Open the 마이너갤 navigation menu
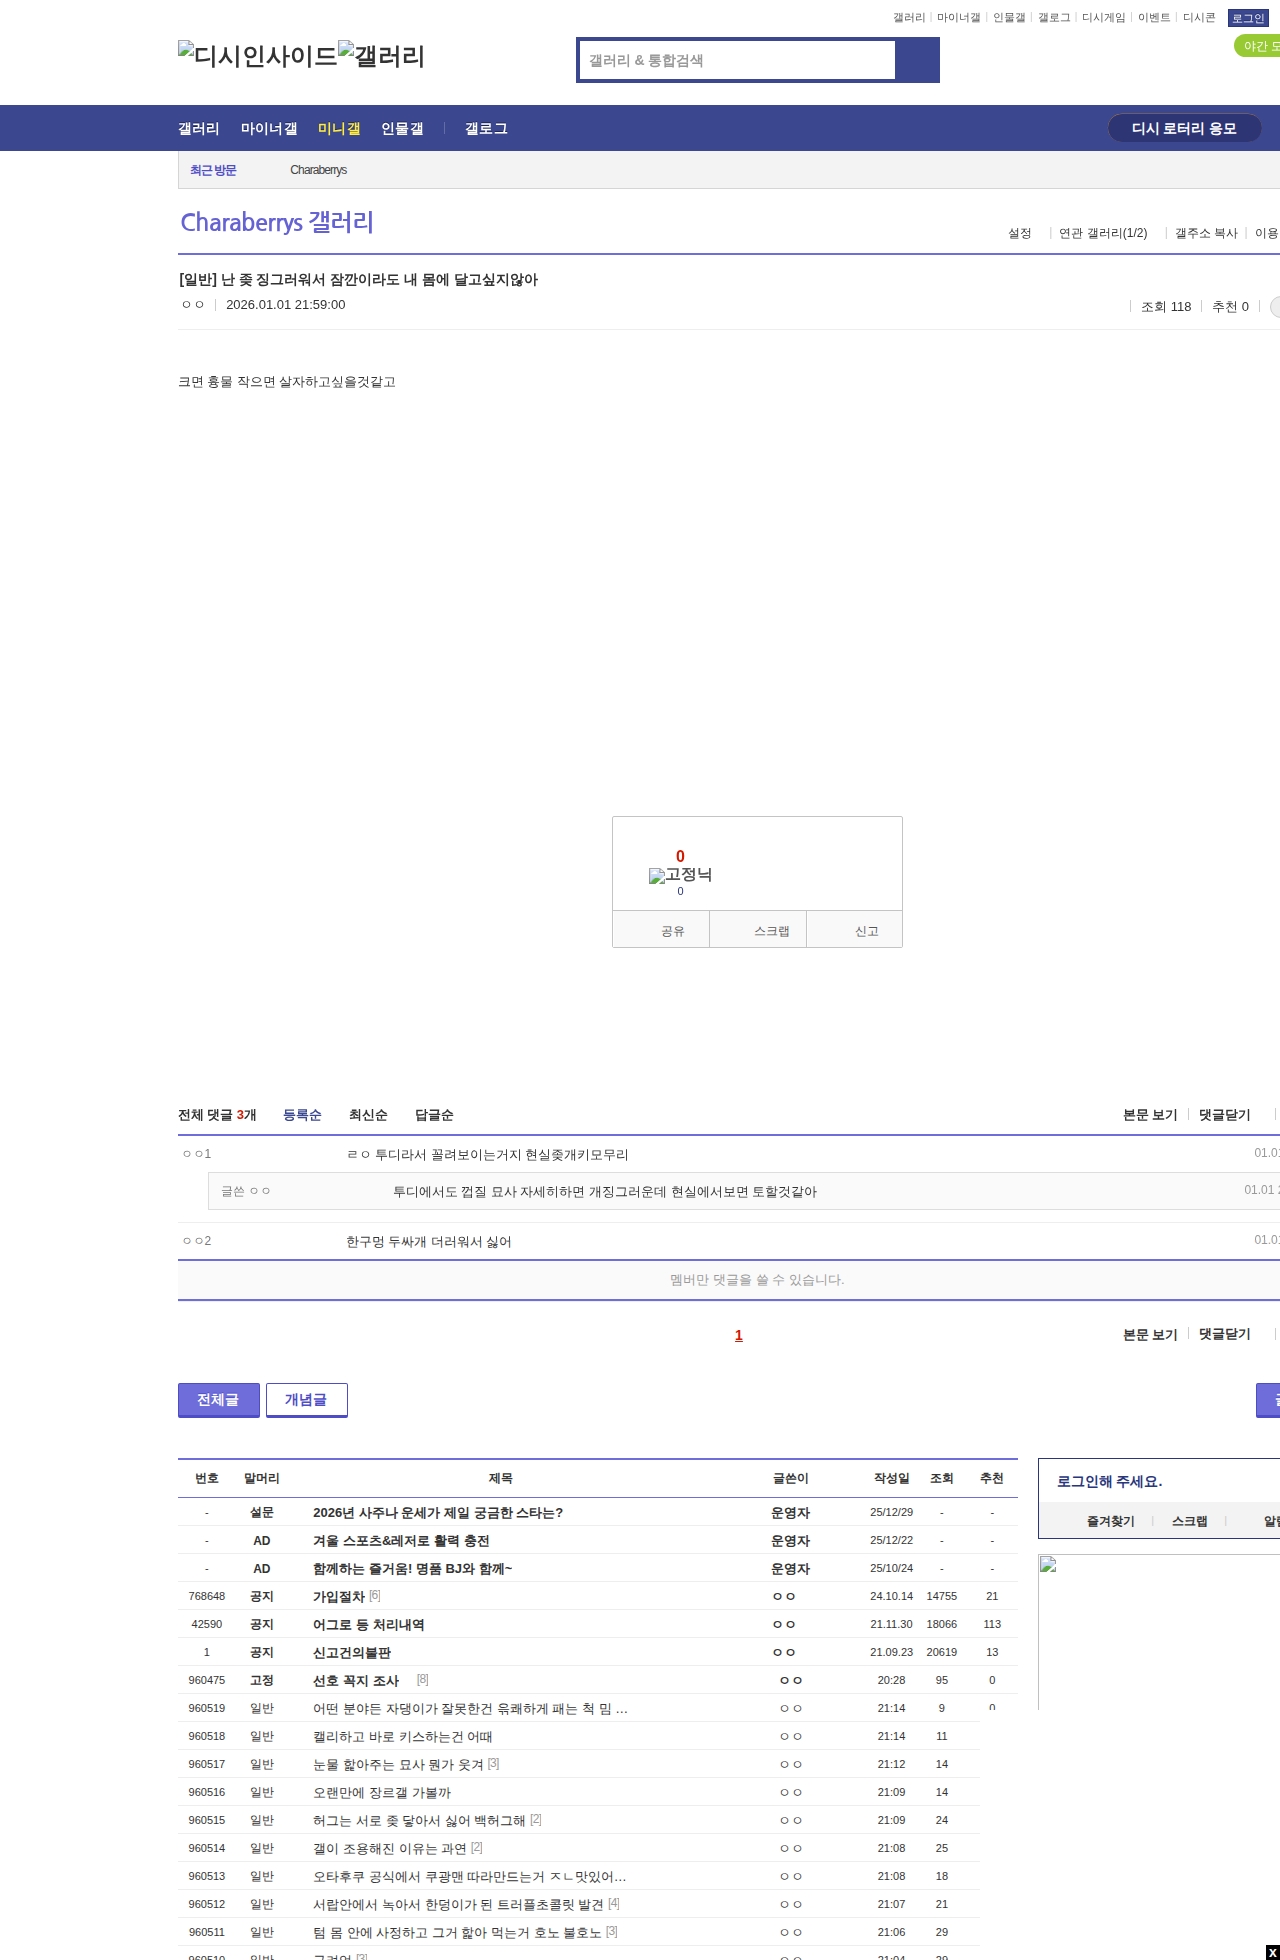1280x1960 pixels. (269, 129)
